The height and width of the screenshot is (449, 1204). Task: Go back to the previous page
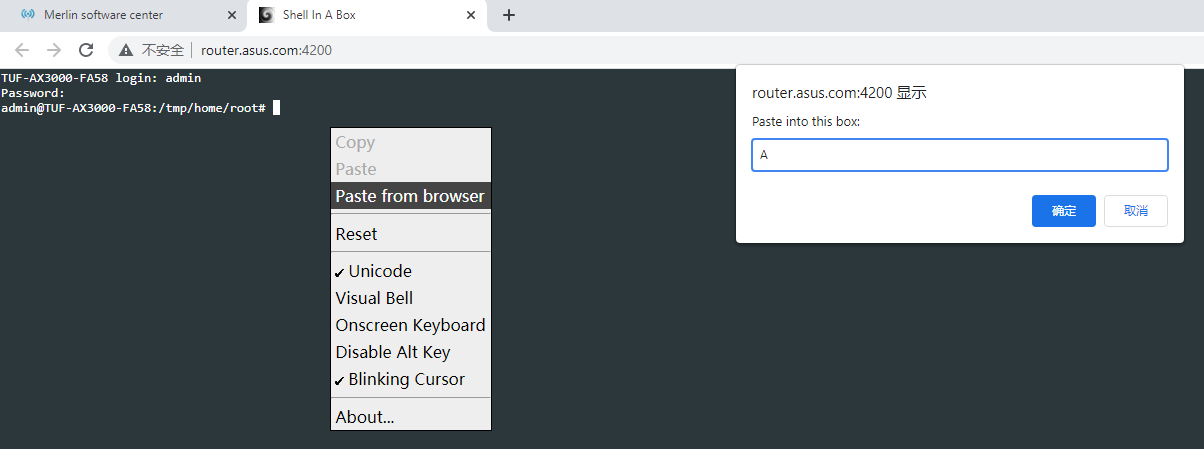tap(22, 50)
